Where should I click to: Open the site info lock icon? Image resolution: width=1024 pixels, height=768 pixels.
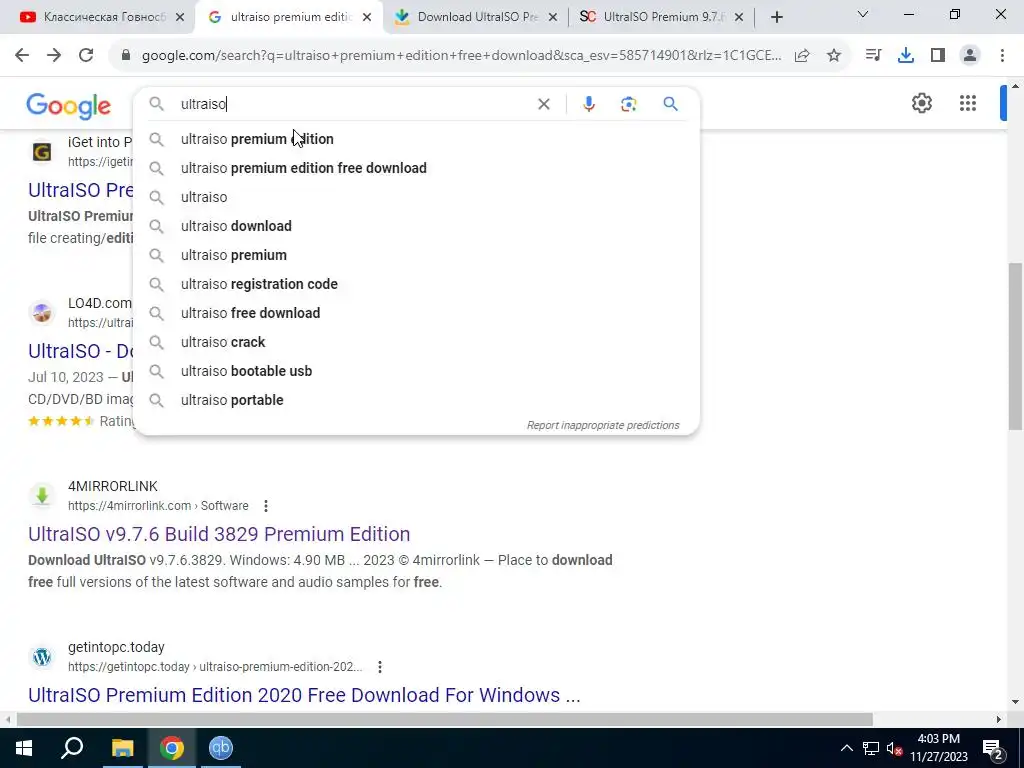pyautogui.click(x=126, y=56)
